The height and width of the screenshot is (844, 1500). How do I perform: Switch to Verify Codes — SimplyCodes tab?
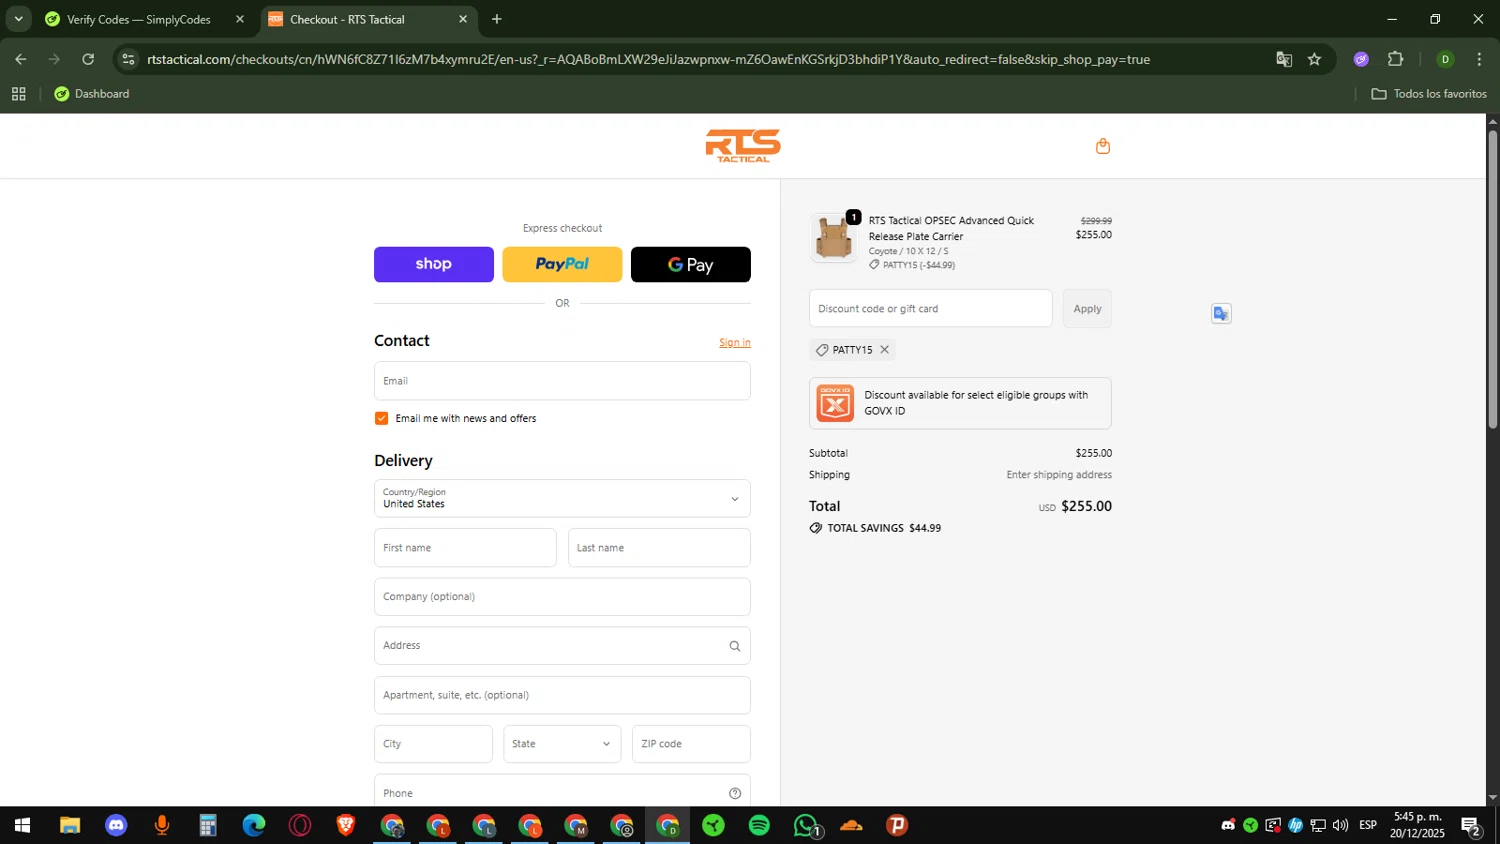click(139, 19)
